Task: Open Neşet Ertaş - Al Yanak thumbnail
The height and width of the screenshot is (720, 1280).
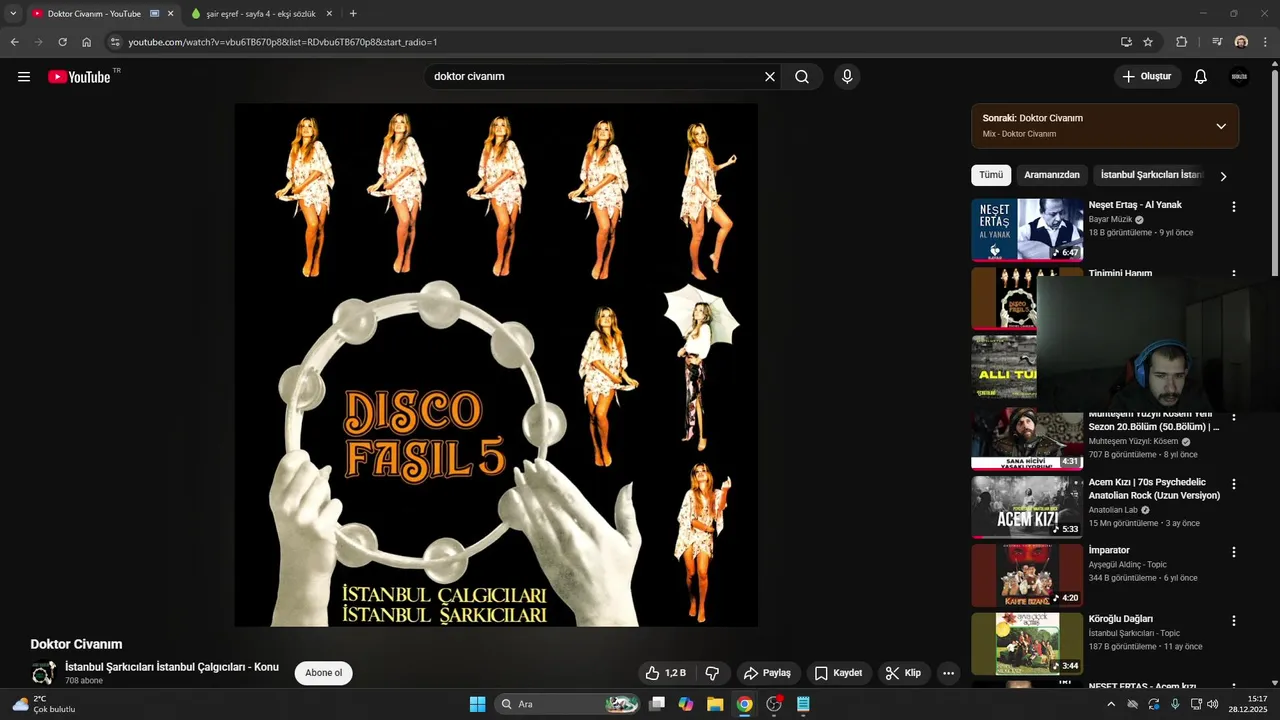Action: click(1027, 230)
